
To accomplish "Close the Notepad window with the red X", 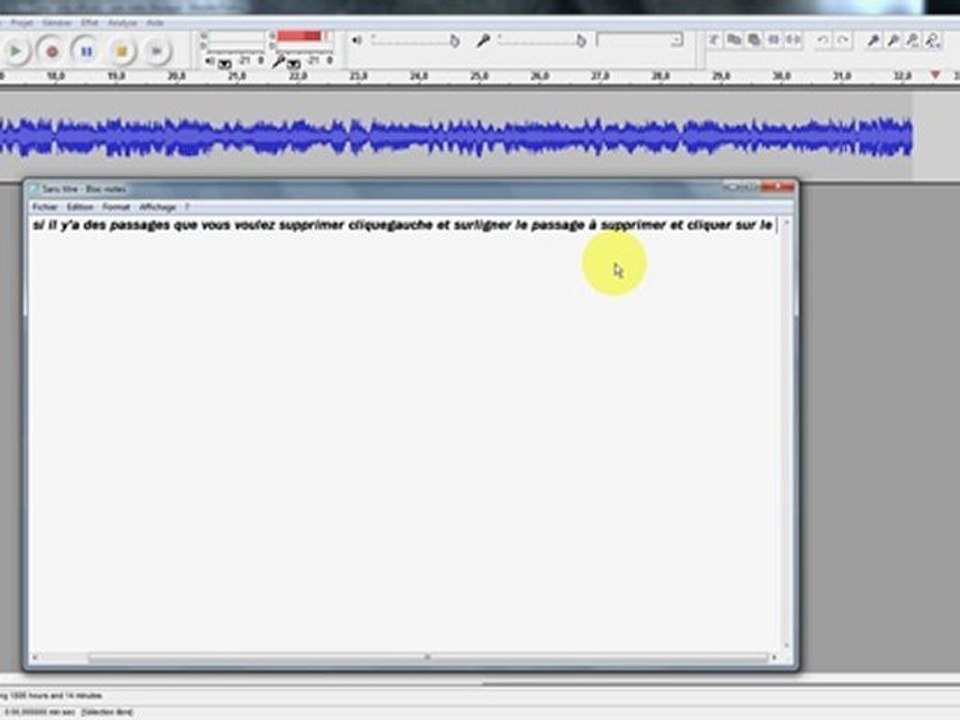I will (x=778, y=187).
